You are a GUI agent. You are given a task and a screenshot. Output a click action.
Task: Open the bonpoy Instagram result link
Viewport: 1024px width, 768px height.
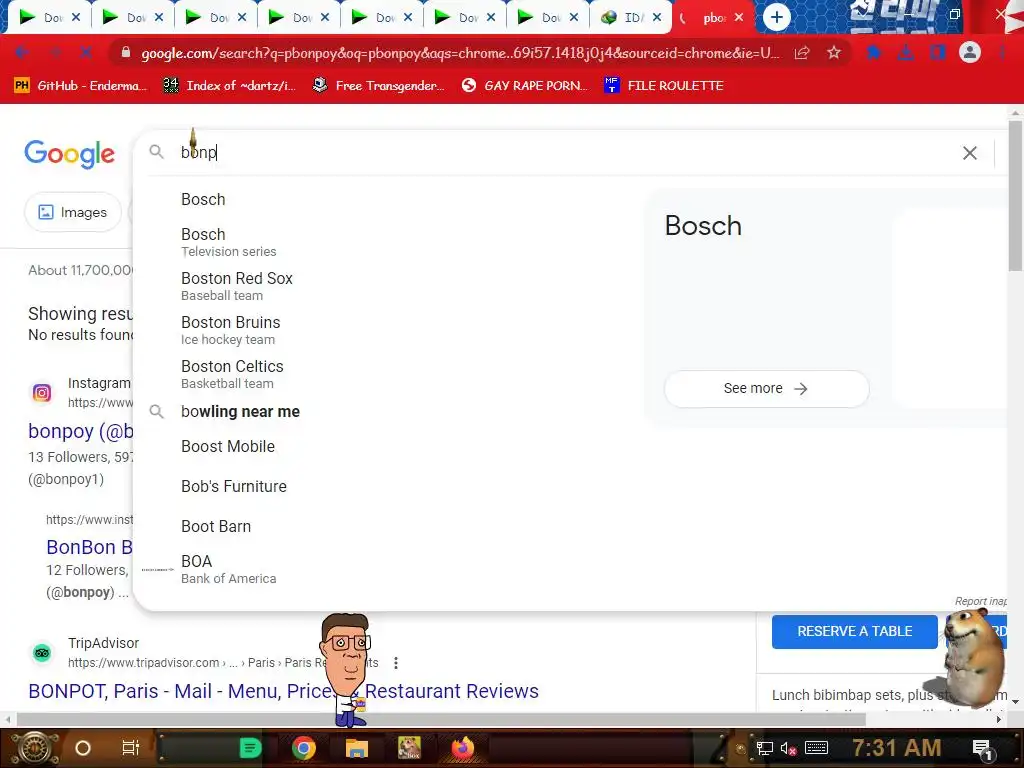click(80, 431)
